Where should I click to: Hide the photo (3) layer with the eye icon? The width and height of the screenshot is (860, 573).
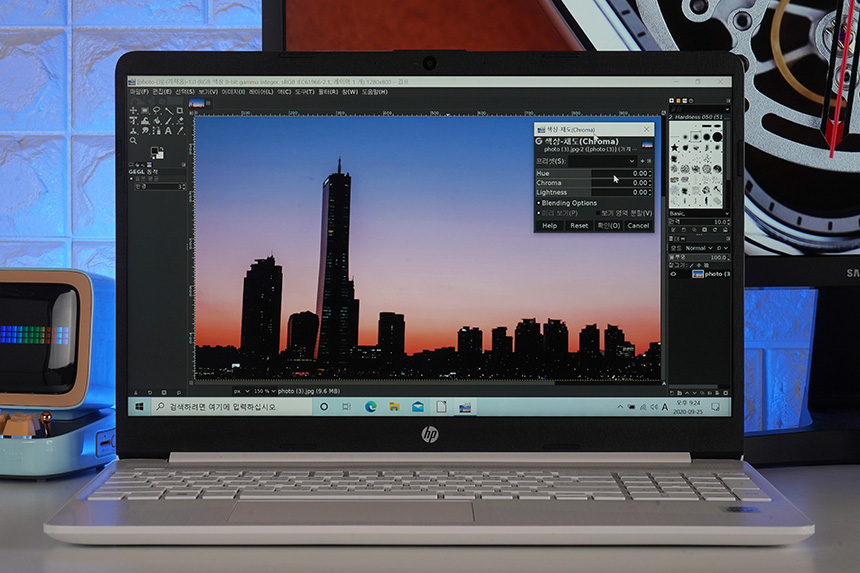click(x=673, y=274)
